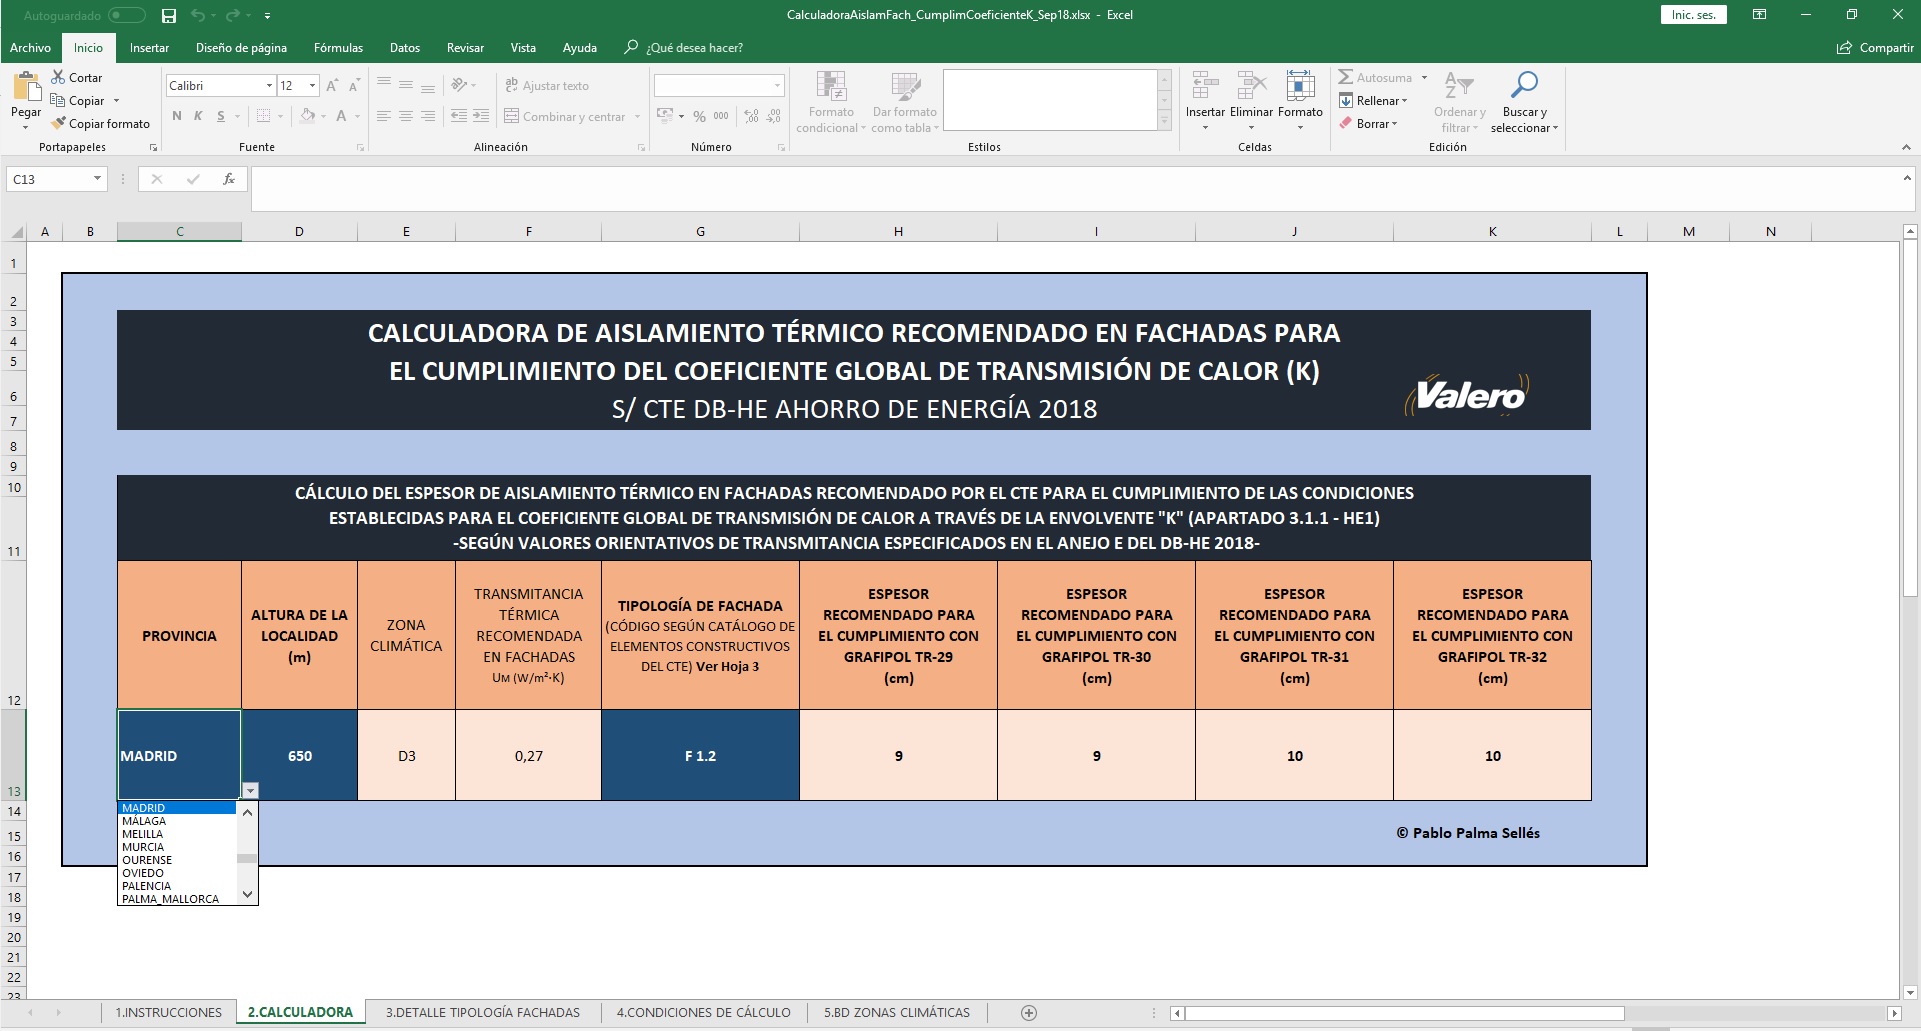Open sheet 5.BD ZONAS CLIMÁTICAS

pyautogui.click(x=897, y=1012)
